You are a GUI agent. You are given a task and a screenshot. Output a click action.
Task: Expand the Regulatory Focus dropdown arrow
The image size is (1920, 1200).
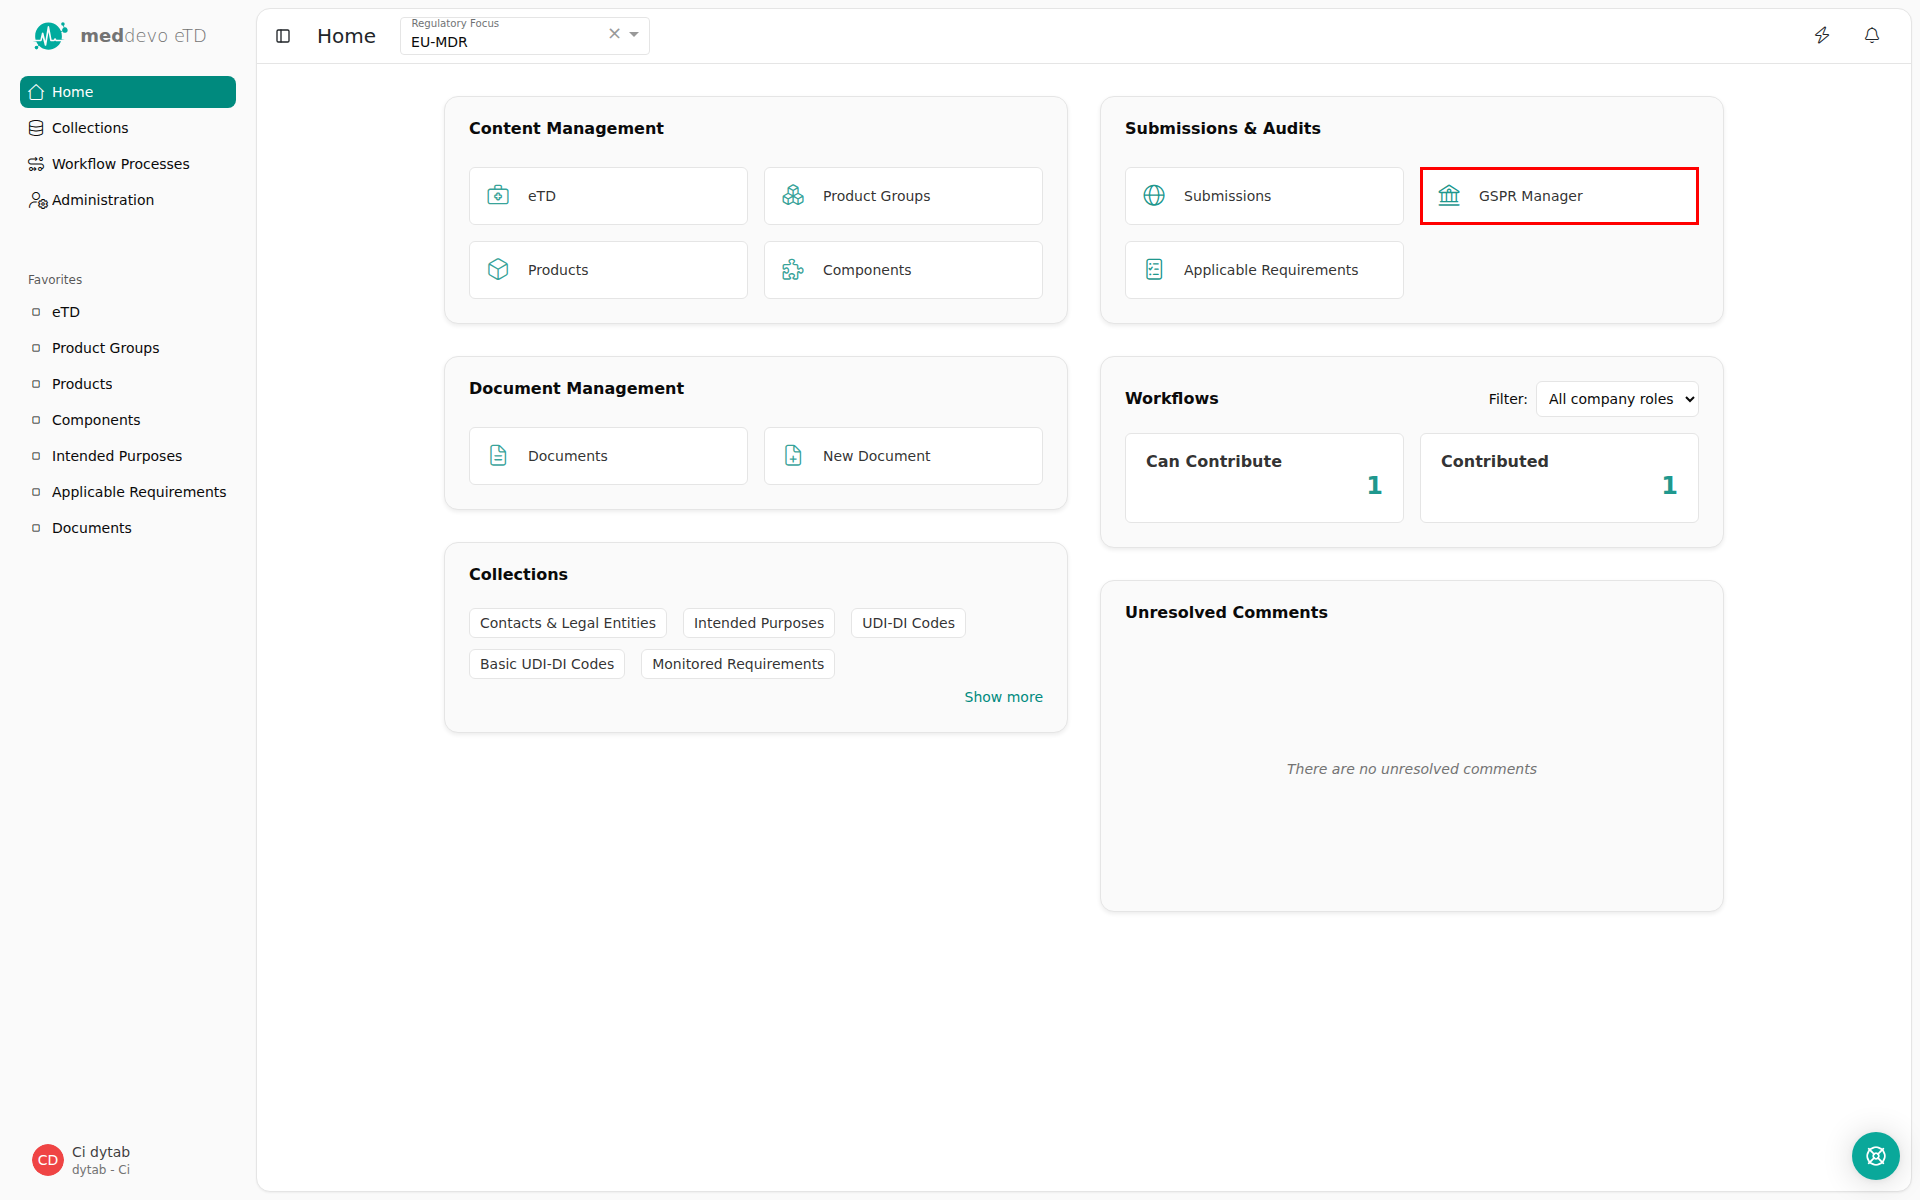pyautogui.click(x=634, y=35)
